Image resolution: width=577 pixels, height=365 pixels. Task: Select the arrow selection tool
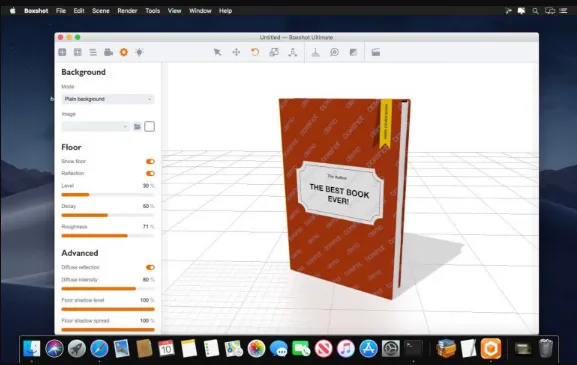click(x=217, y=52)
